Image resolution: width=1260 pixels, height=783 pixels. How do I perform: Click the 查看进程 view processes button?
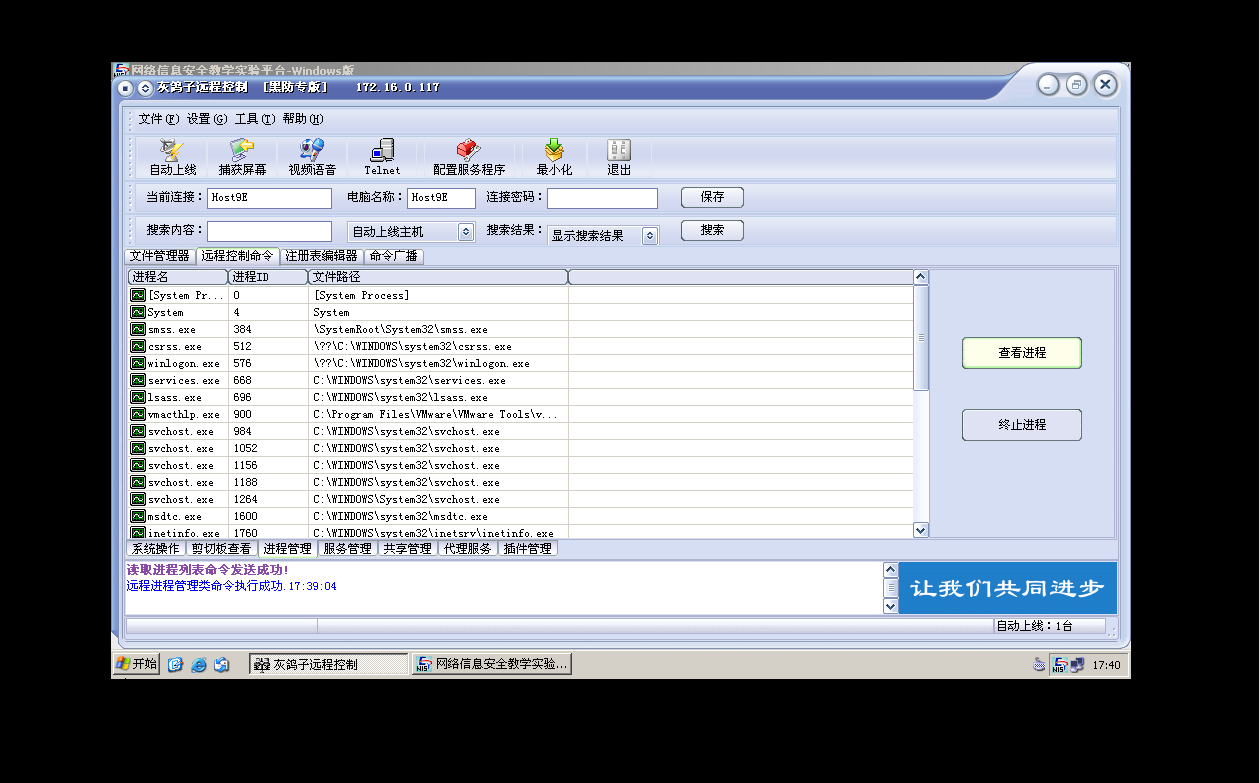point(1021,353)
